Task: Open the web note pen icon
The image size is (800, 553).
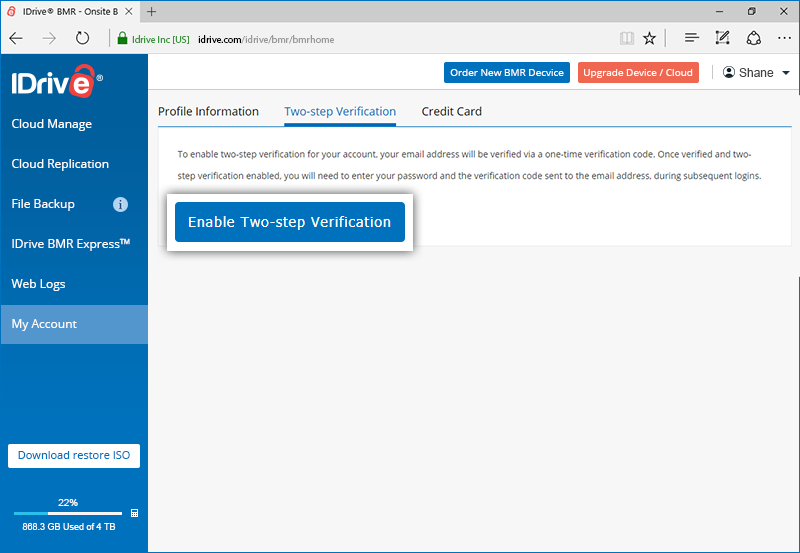Action: (x=722, y=38)
